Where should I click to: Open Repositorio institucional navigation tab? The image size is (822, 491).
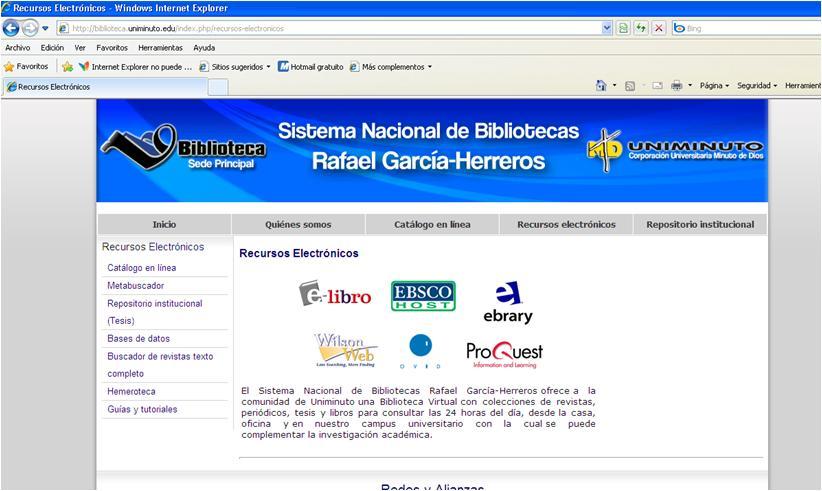700,224
